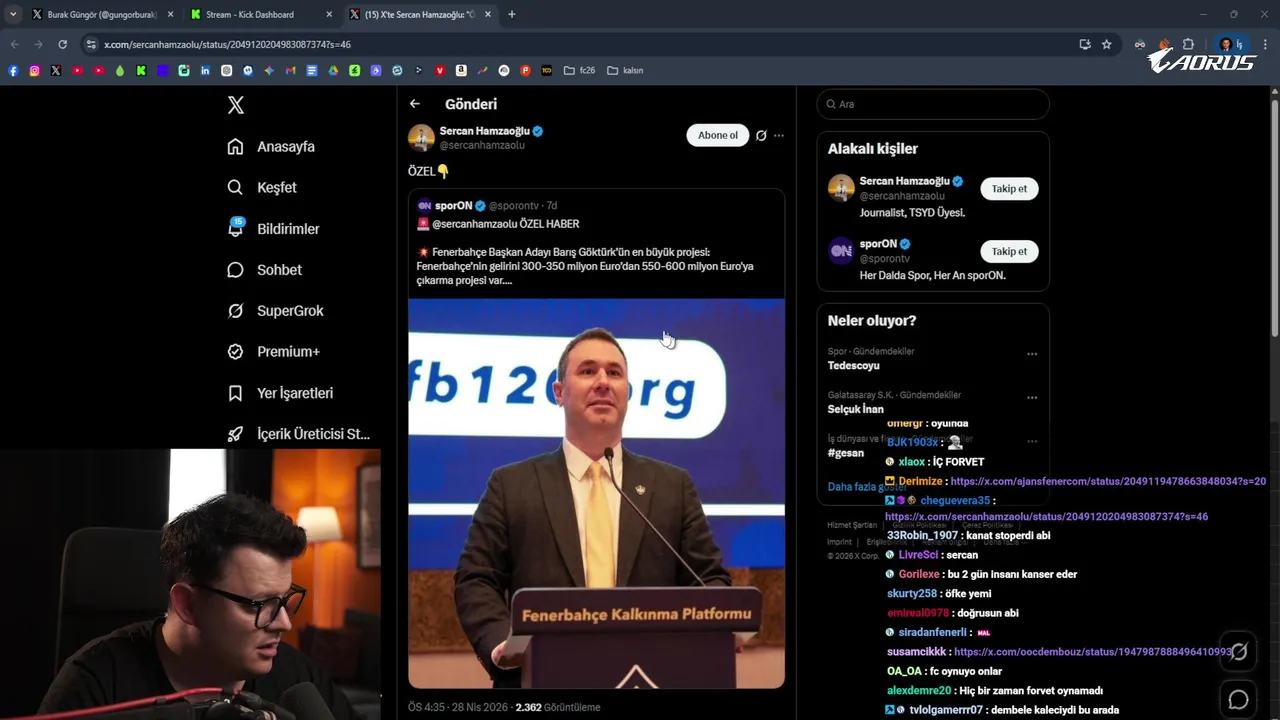Open ajansfenercom link in chat by Derimize

tap(1108, 481)
